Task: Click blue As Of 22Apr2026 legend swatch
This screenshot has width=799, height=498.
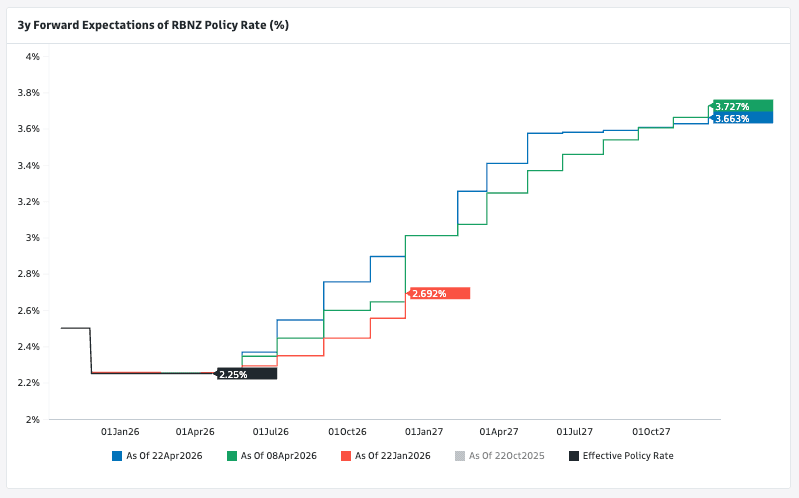Action: 116,456
